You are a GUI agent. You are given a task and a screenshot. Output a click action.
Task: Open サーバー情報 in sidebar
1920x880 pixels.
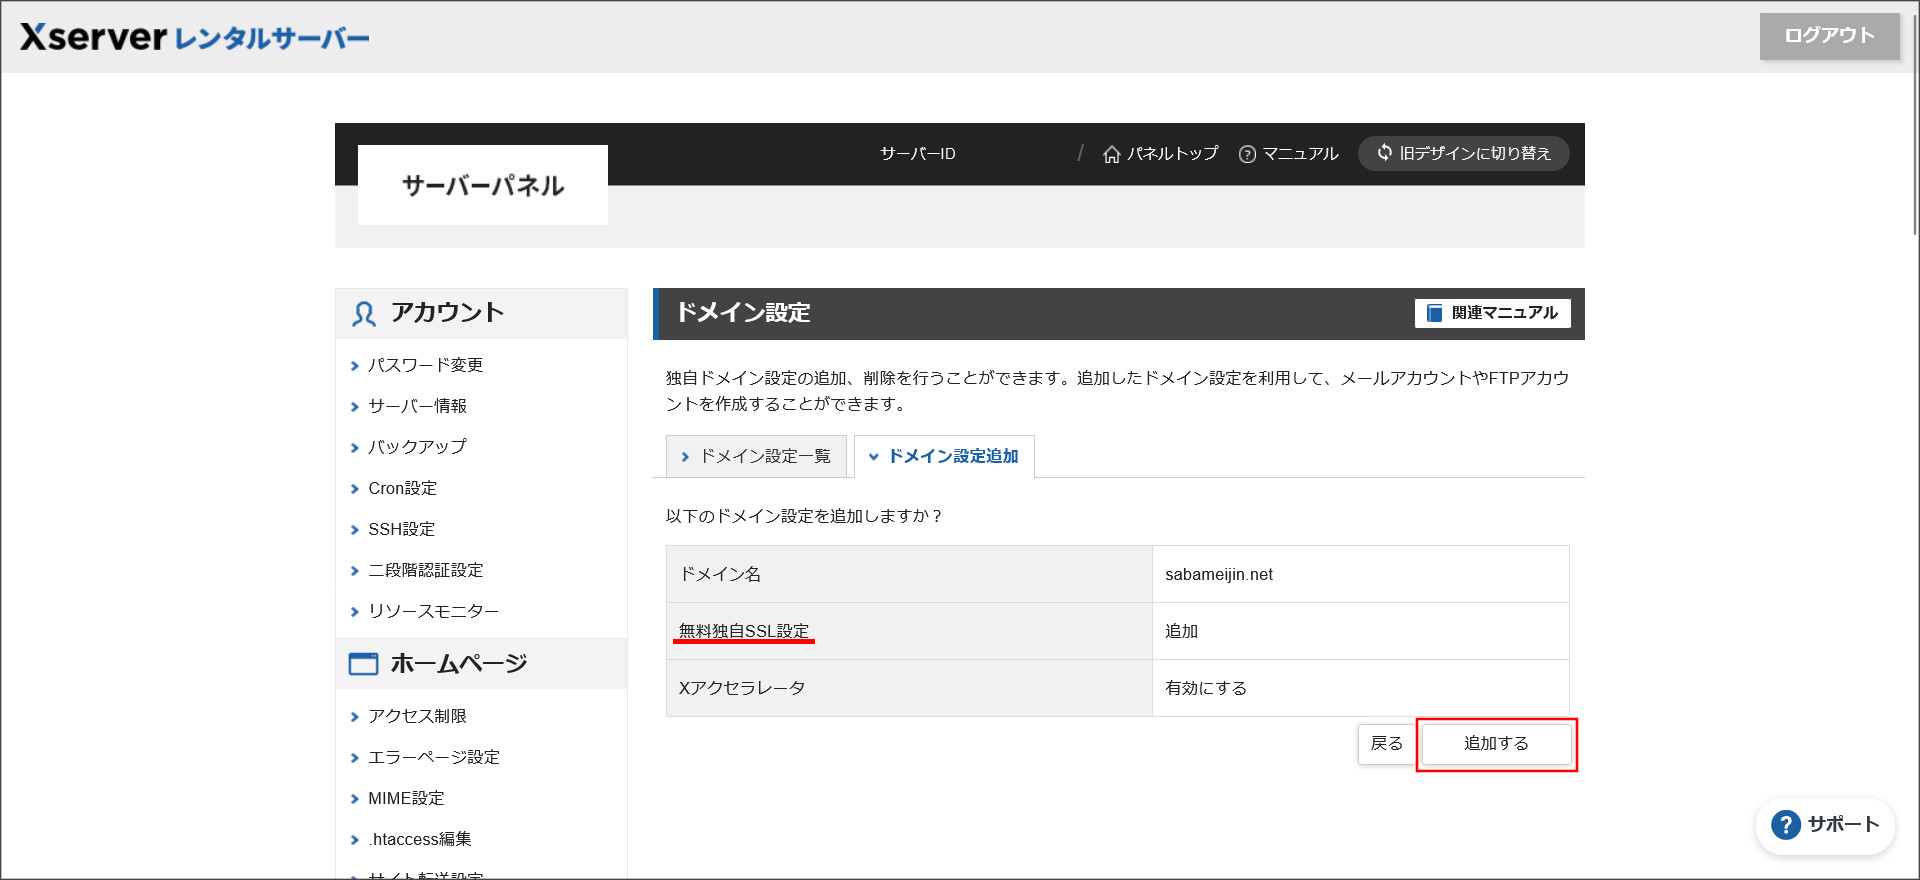pyautogui.click(x=417, y=406)
